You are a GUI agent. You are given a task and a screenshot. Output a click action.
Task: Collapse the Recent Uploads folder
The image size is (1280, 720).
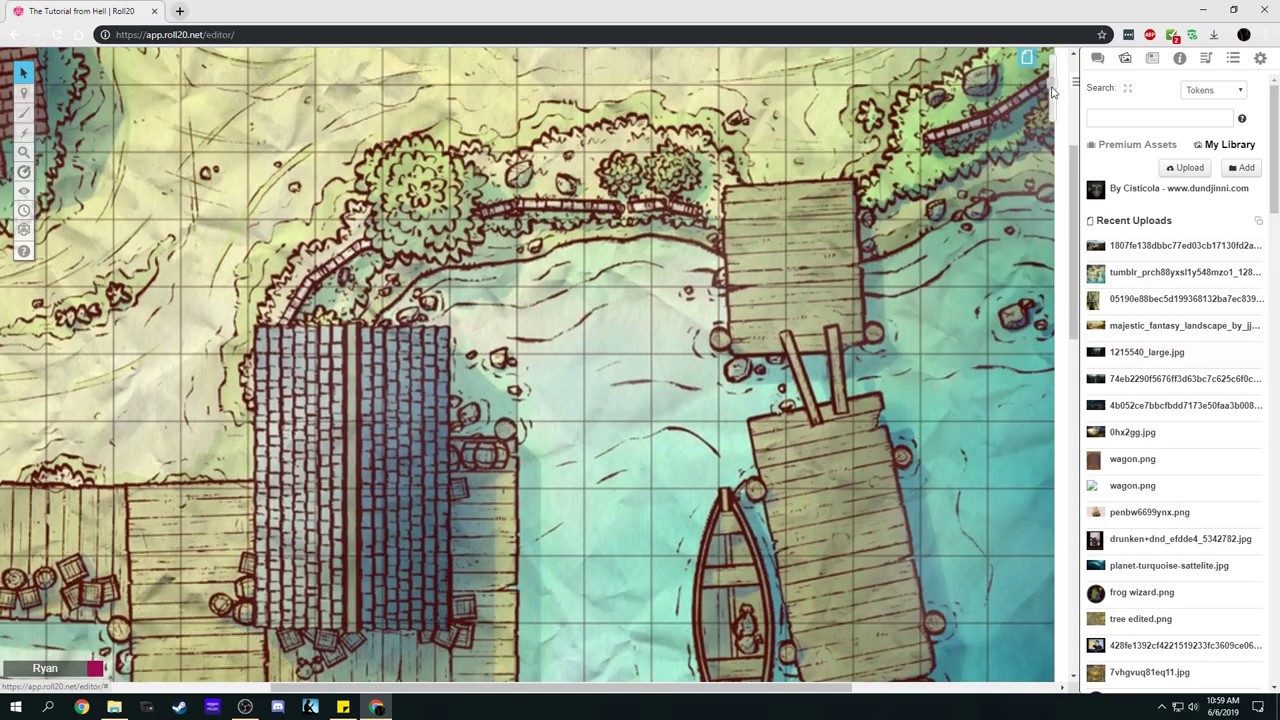pos(1129,221)
